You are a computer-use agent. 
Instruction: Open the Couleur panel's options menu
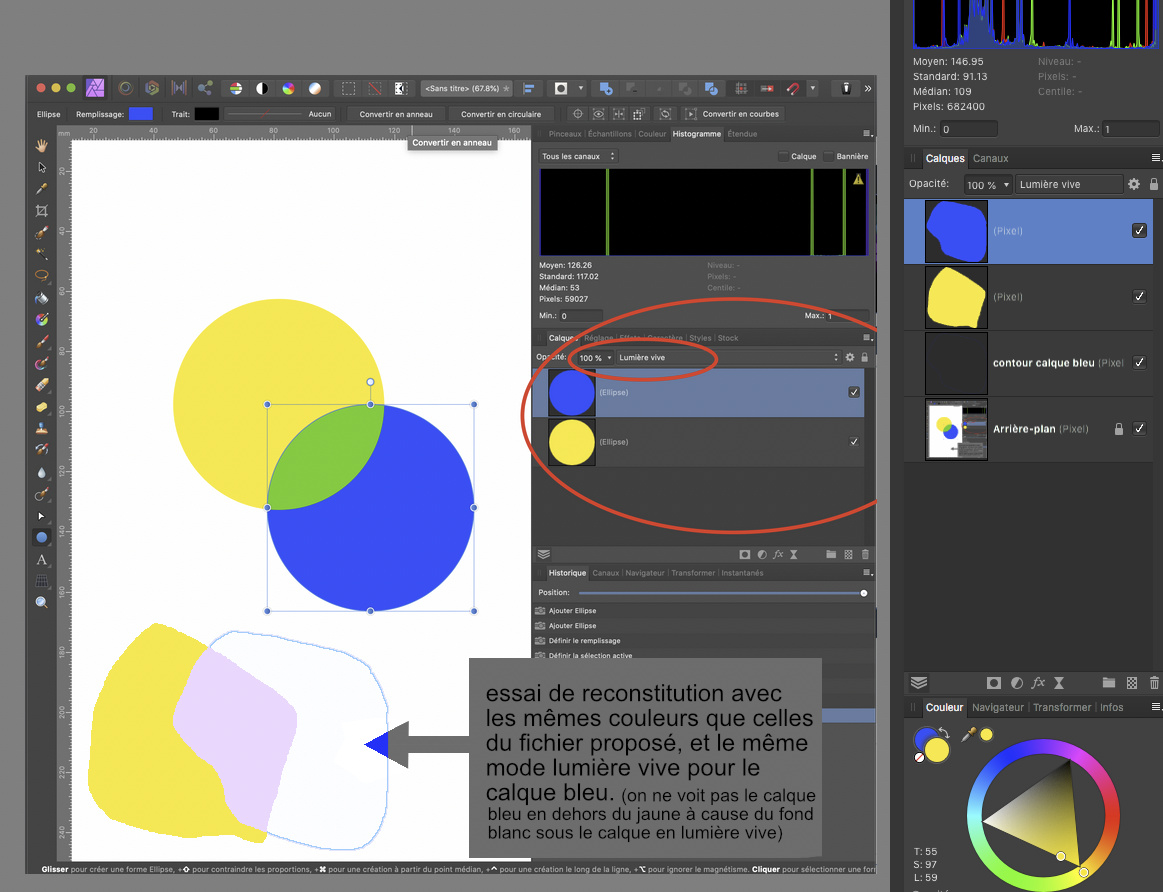pos(1156,707)
